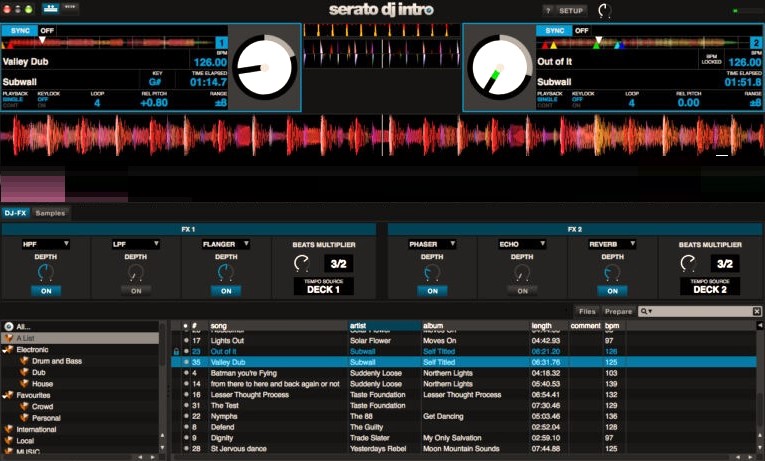Collapse the Electronic crate tree

pos(4,349)
